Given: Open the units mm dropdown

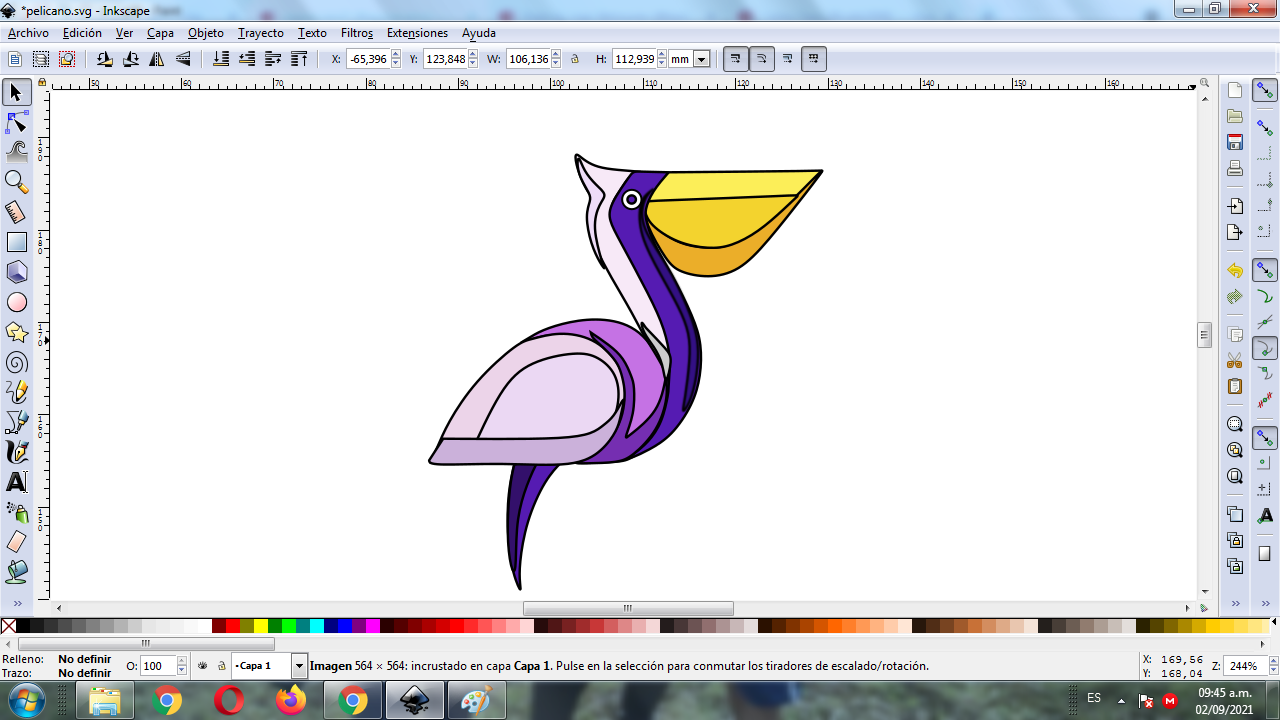Looking at the screenshot, I should pos(701,59).
